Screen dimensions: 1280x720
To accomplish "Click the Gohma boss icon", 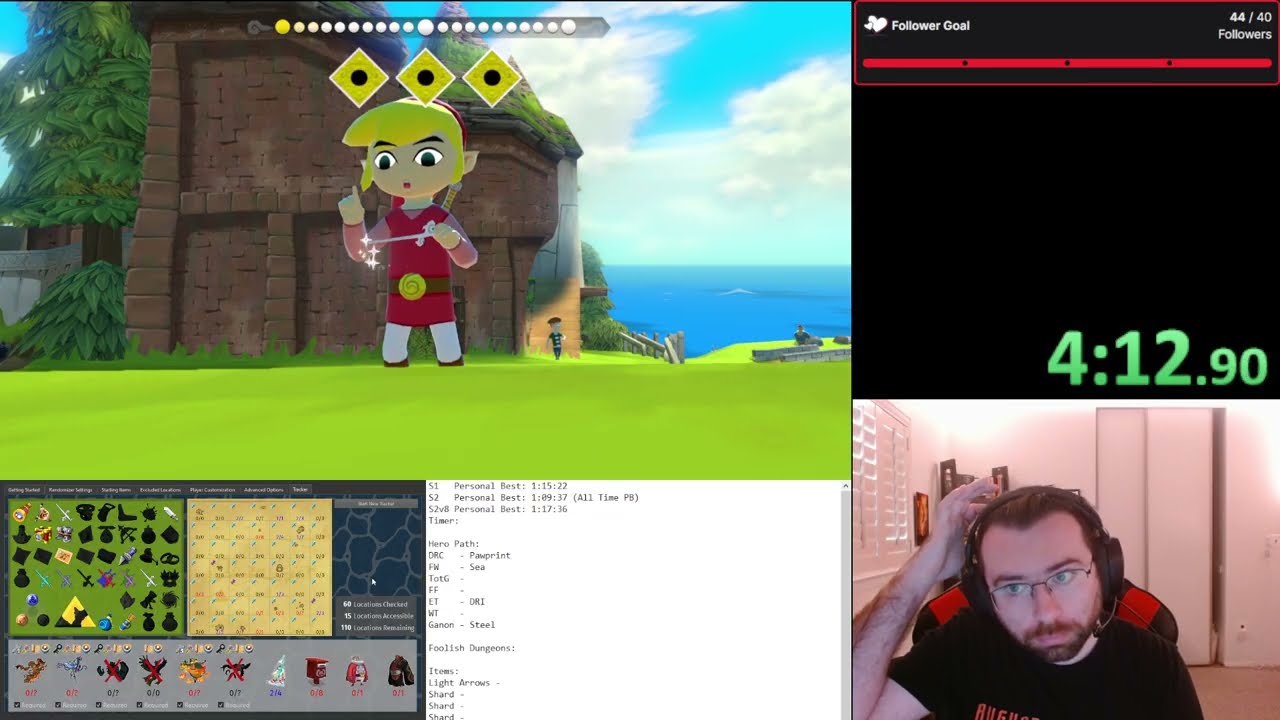I will click(x=31, y=670).
